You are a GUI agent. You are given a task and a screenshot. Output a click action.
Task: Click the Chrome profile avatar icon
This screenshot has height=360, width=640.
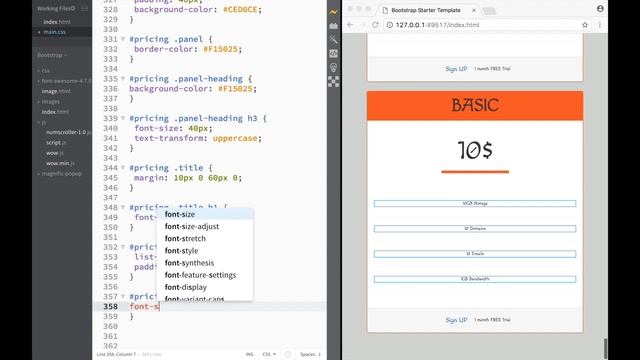point(600,9)
